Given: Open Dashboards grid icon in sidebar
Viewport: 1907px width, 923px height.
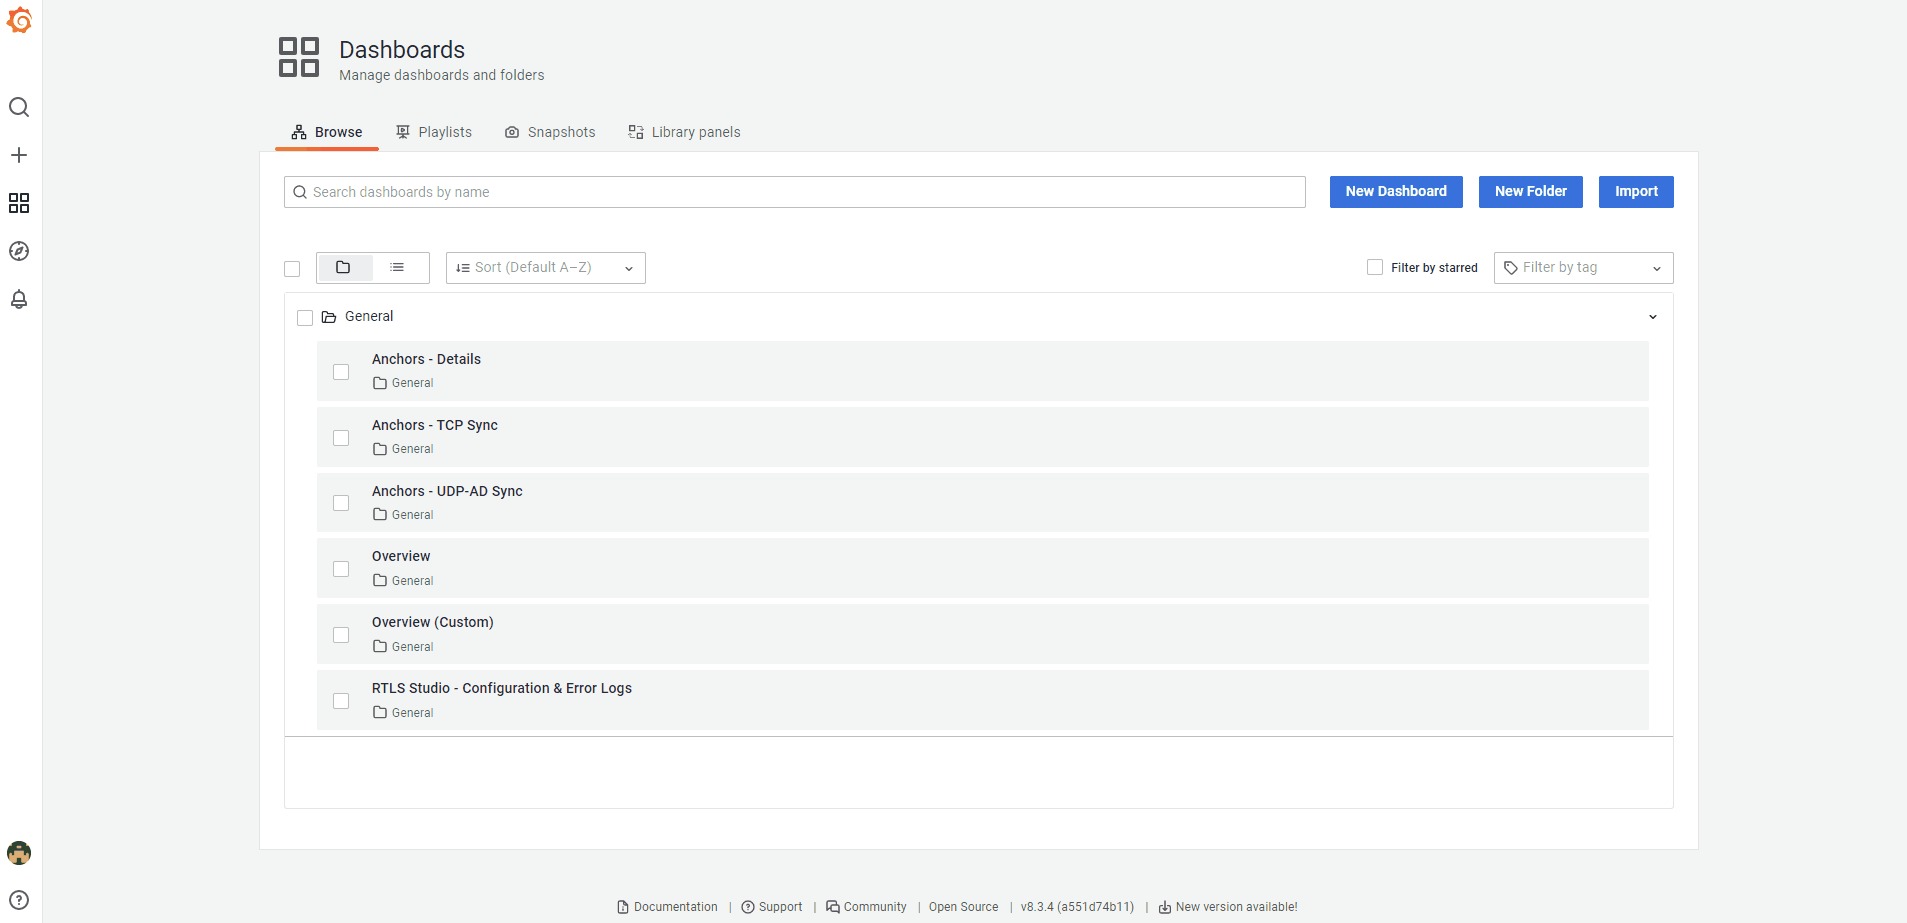Looking at the screenshot, I should point(19,203).
